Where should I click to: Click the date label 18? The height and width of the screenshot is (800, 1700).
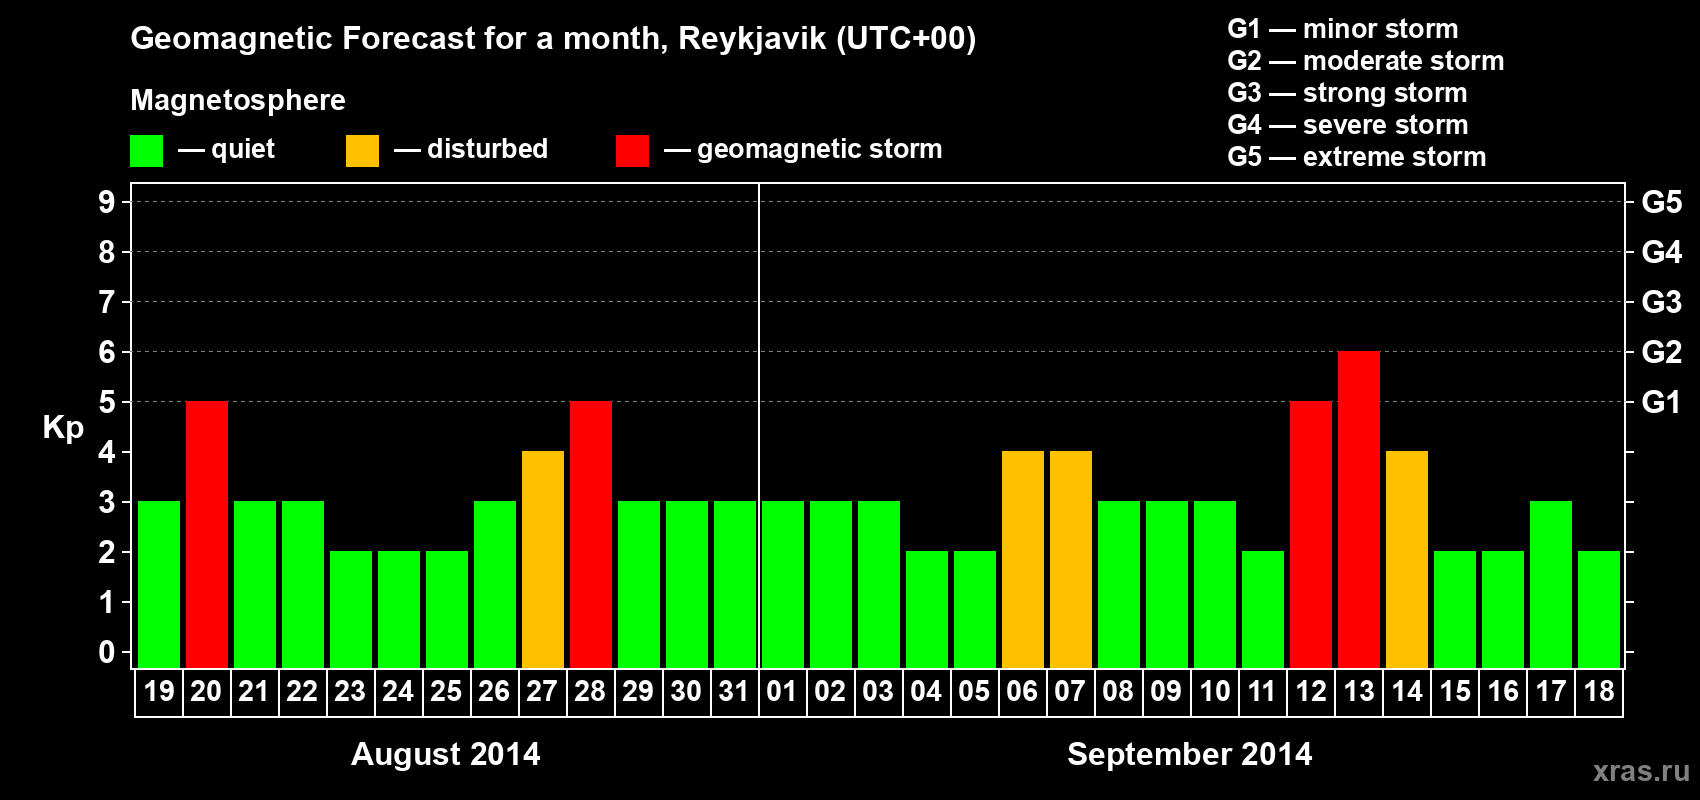(1599, 691)
